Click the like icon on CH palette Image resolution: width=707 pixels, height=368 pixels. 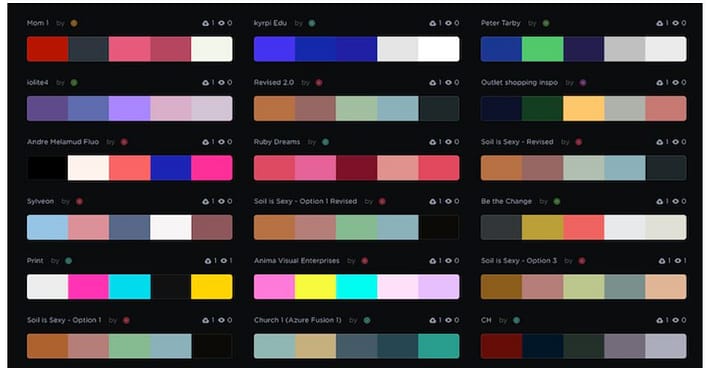(x=660, y=320)
